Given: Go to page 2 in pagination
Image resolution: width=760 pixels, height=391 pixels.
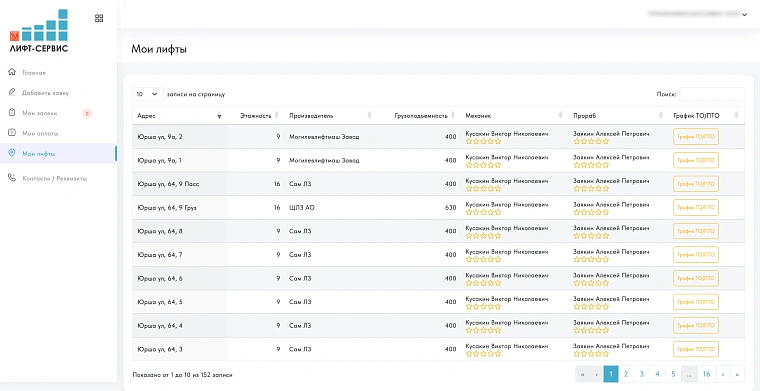Looking at the screenshot, I should tap(626, 374).
